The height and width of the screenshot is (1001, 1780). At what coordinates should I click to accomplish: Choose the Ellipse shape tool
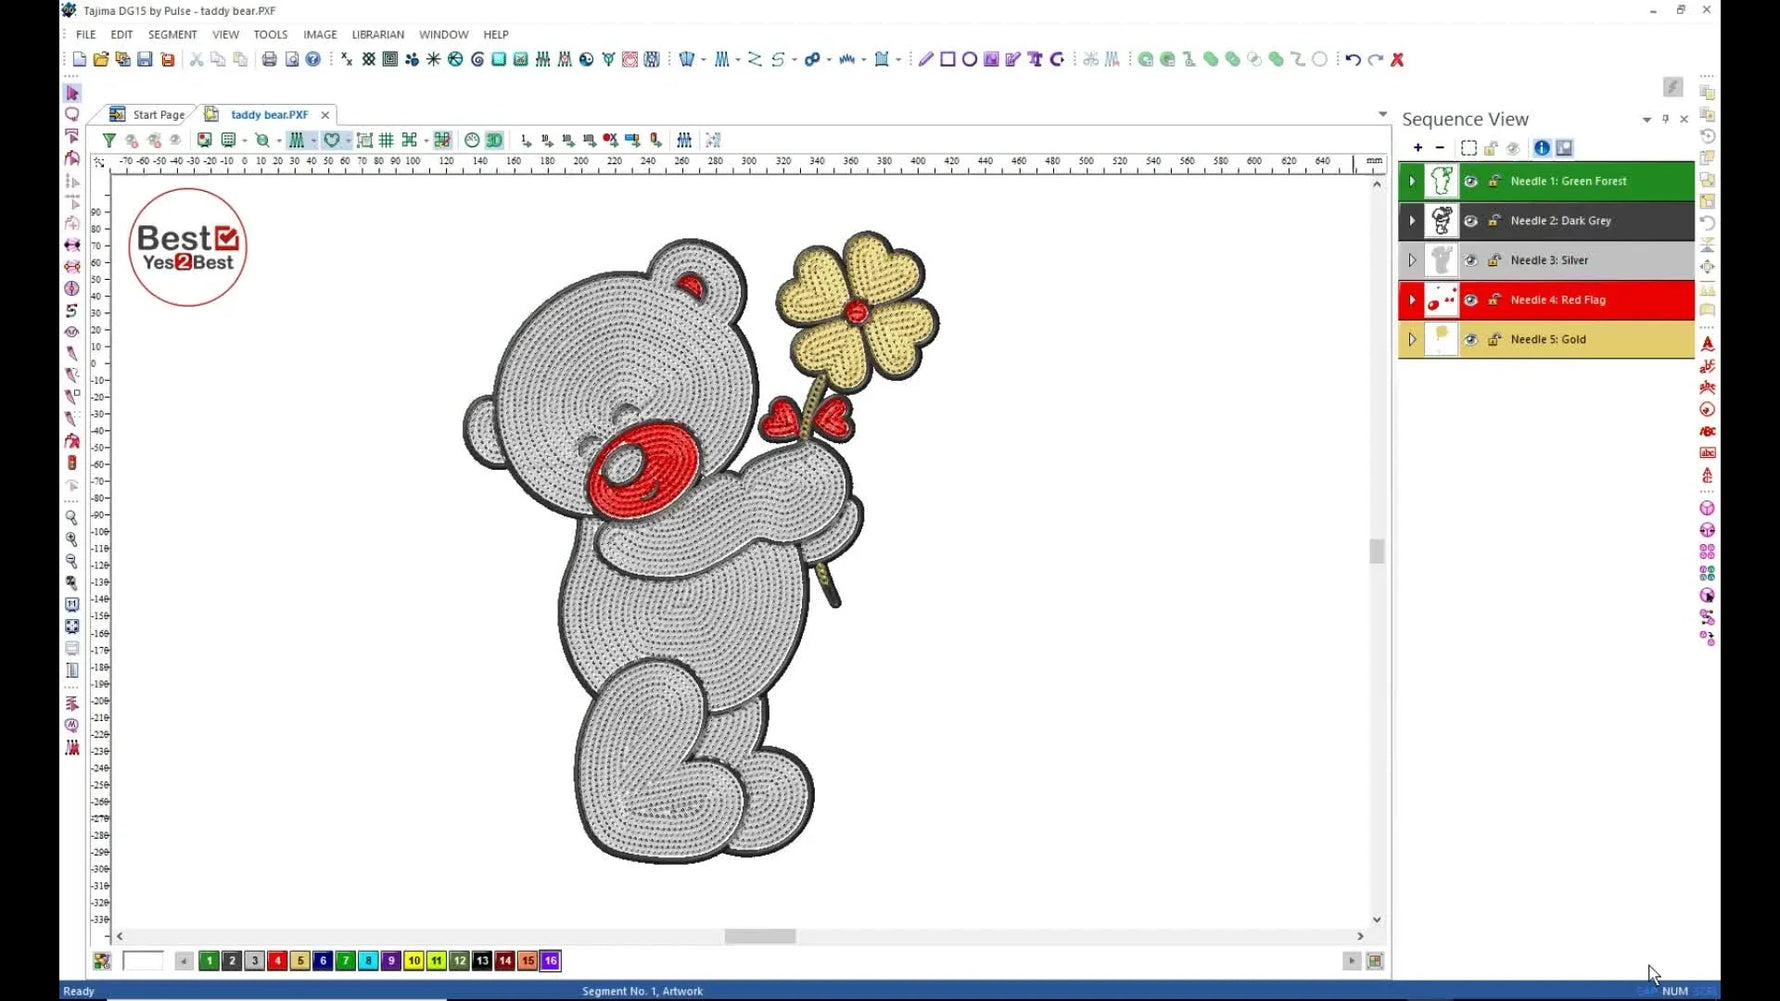[x=969, y=60]
